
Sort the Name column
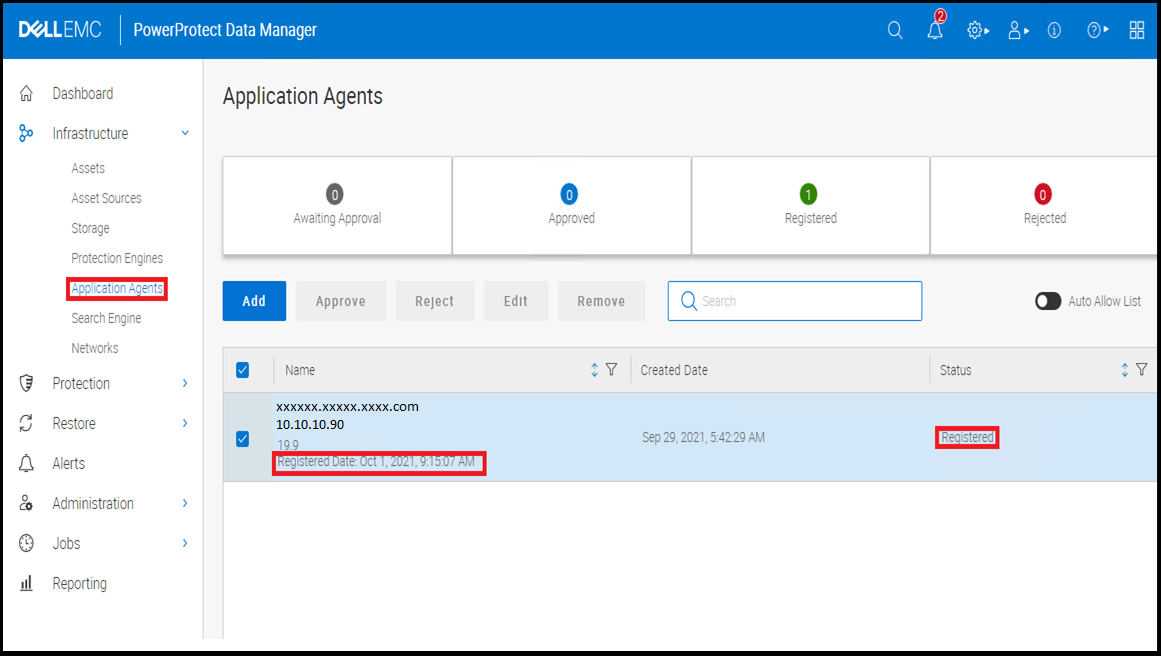pos(594,370)
